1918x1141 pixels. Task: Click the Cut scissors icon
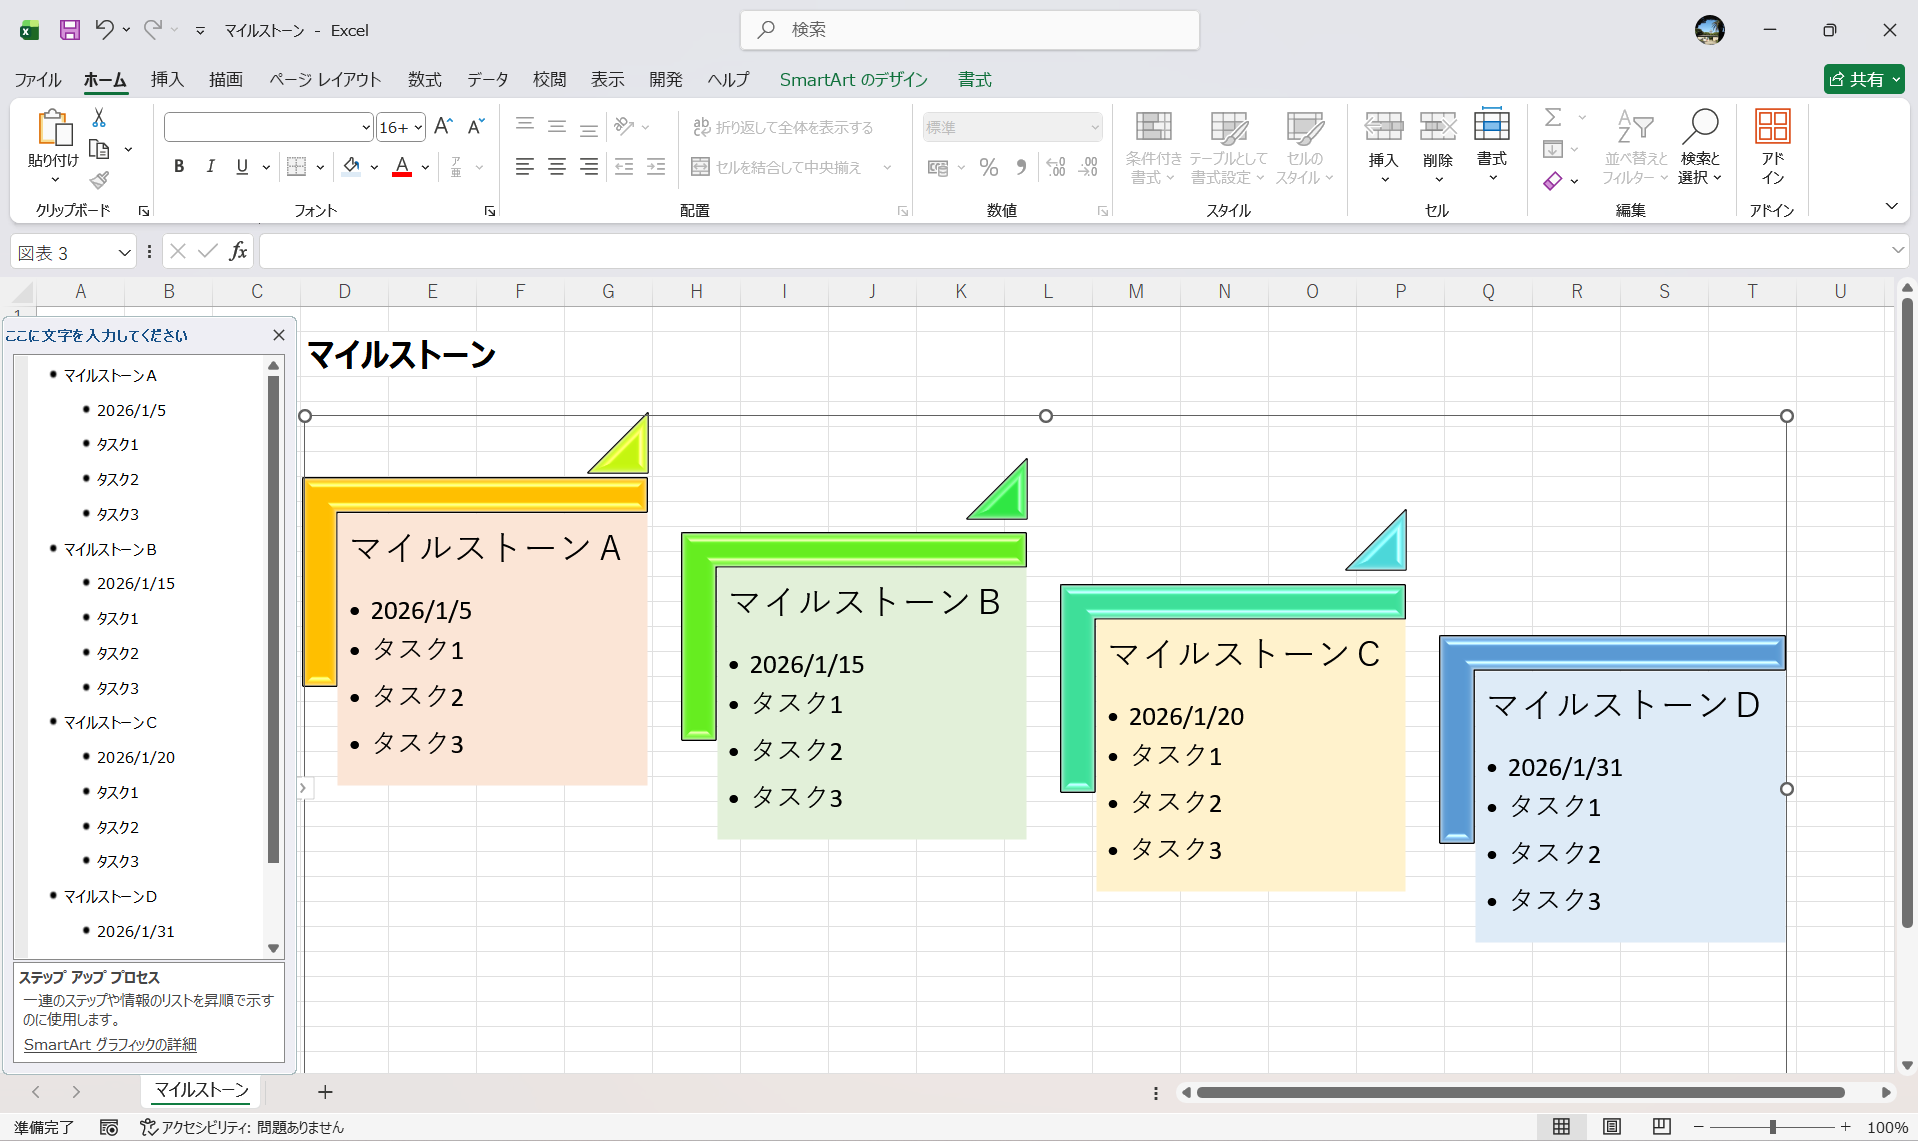tap(99, 118)
